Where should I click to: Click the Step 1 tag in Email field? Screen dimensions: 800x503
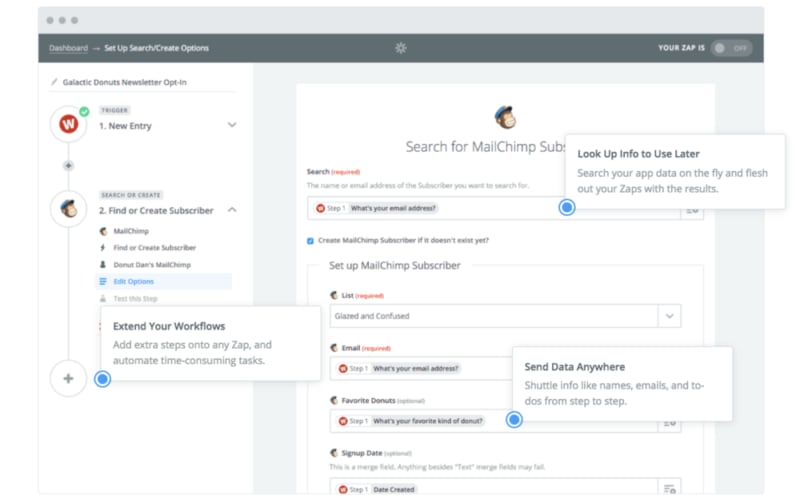[354, 368]
